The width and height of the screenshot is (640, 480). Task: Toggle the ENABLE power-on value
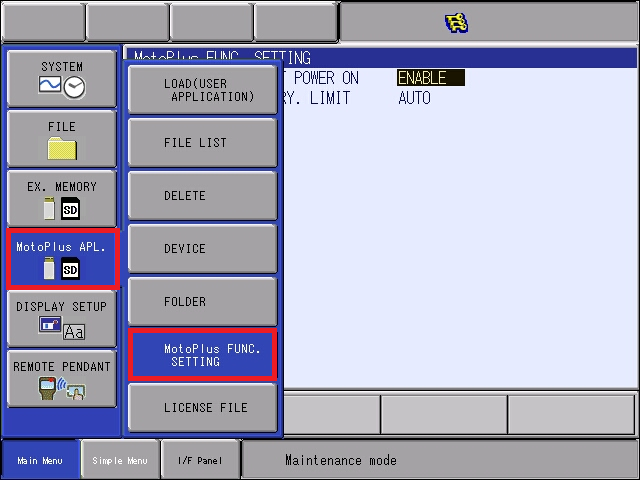point(431,78)
